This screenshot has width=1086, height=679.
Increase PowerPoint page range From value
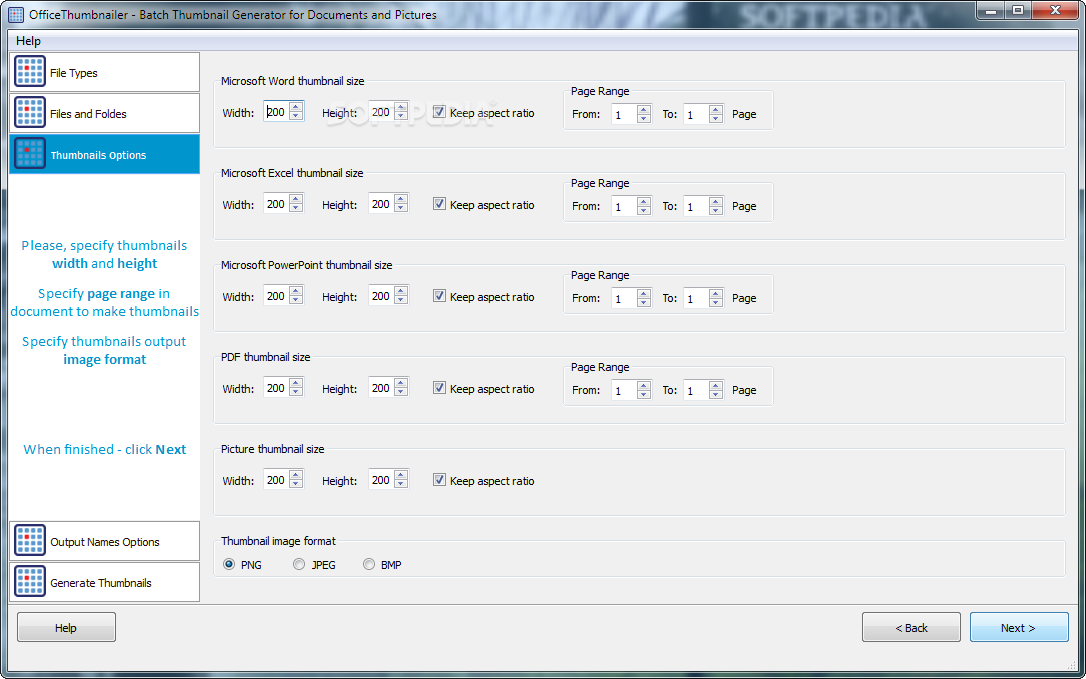[643, 293]
